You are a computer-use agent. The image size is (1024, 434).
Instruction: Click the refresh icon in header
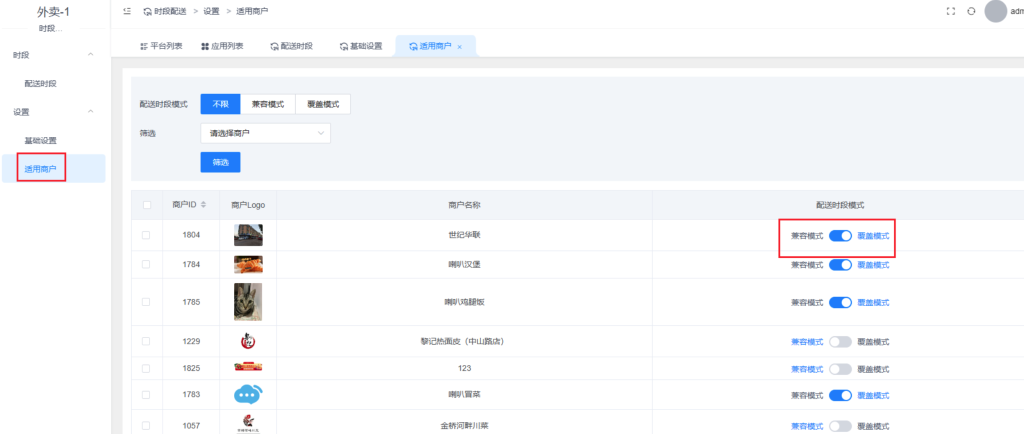tap(970, 11)
